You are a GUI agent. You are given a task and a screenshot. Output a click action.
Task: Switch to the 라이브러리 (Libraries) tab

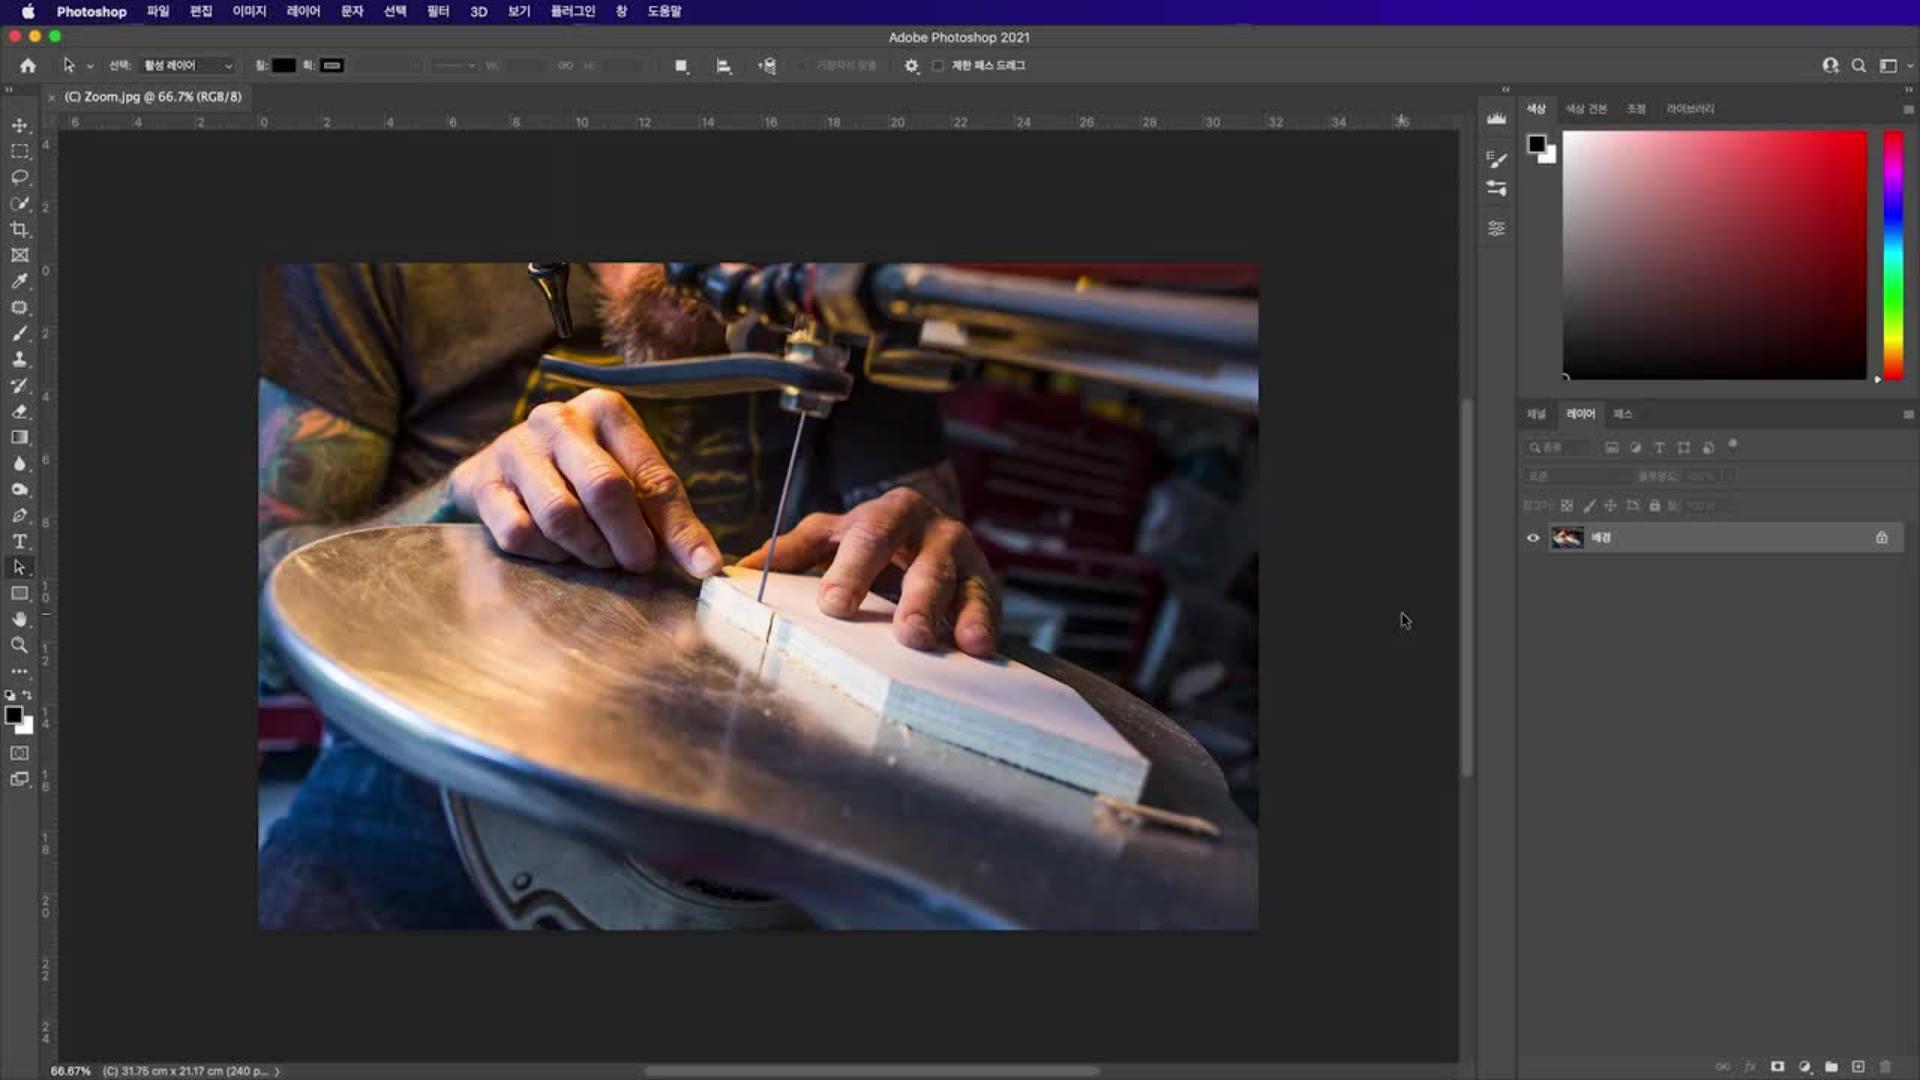(1690, 109)
